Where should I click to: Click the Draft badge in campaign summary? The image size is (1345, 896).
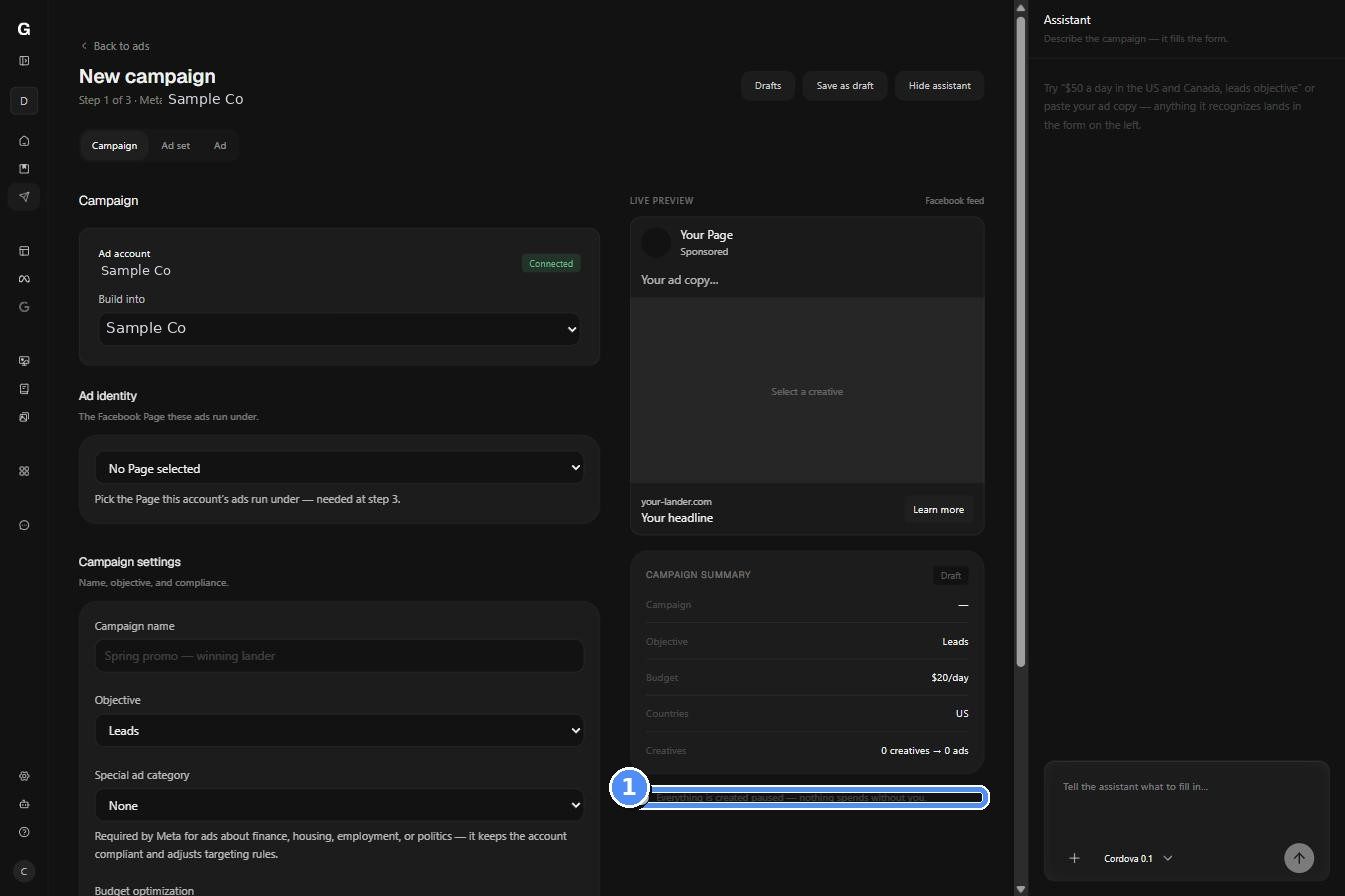pyautogui.click(x=951, y=576)
